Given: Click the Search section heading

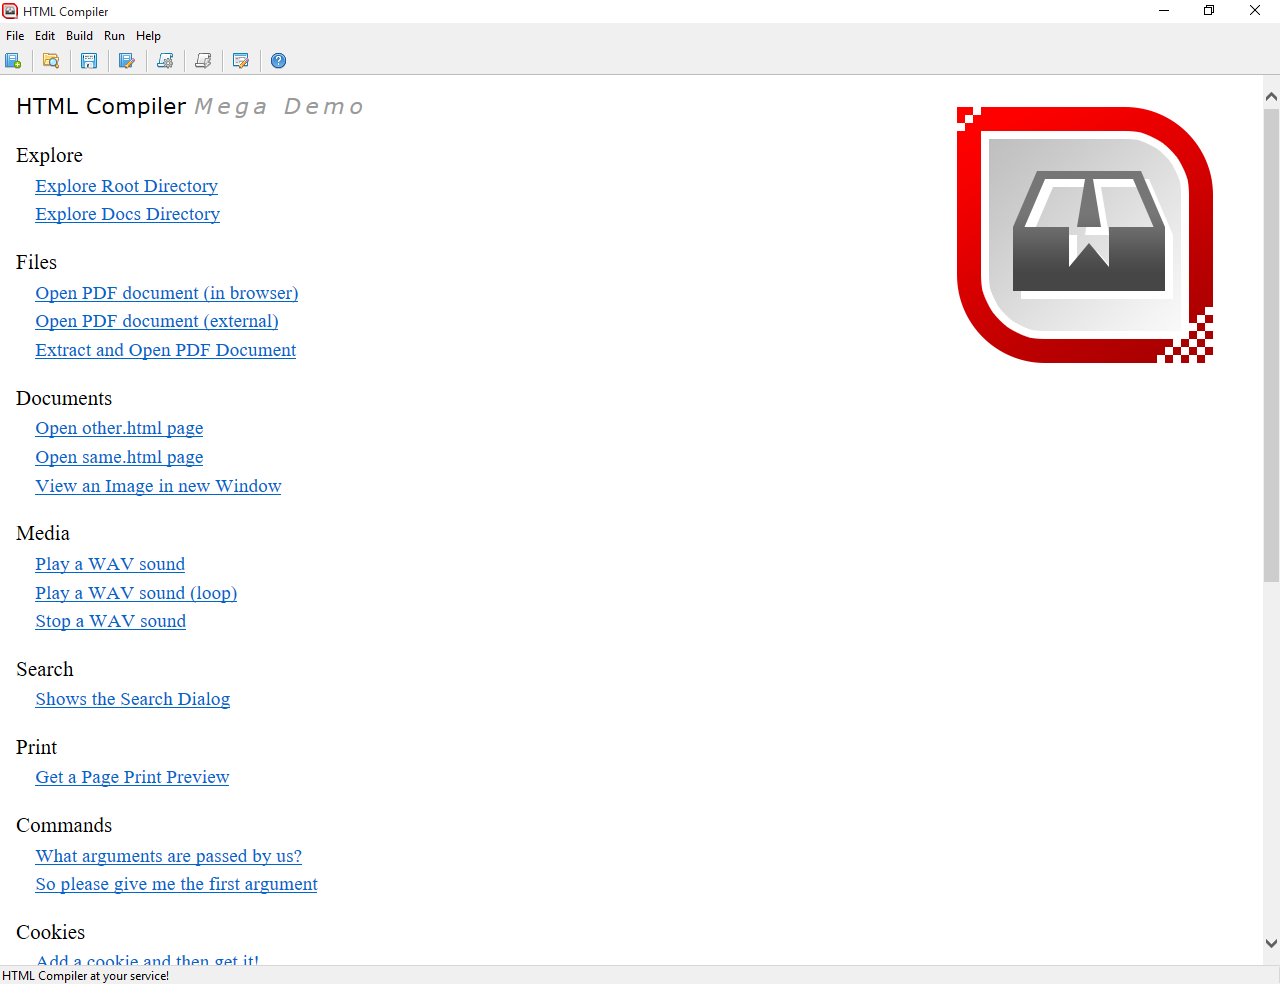Looking at the screenshot, I should [45, 669].
